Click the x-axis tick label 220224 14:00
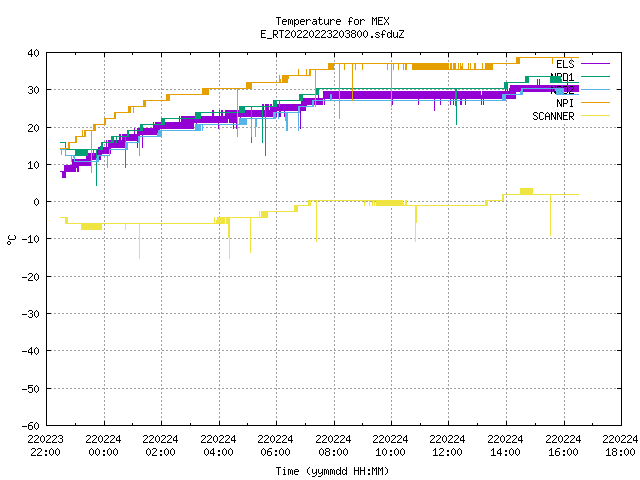Viewport: 640px width, 480px height. (x=506, y=446)
